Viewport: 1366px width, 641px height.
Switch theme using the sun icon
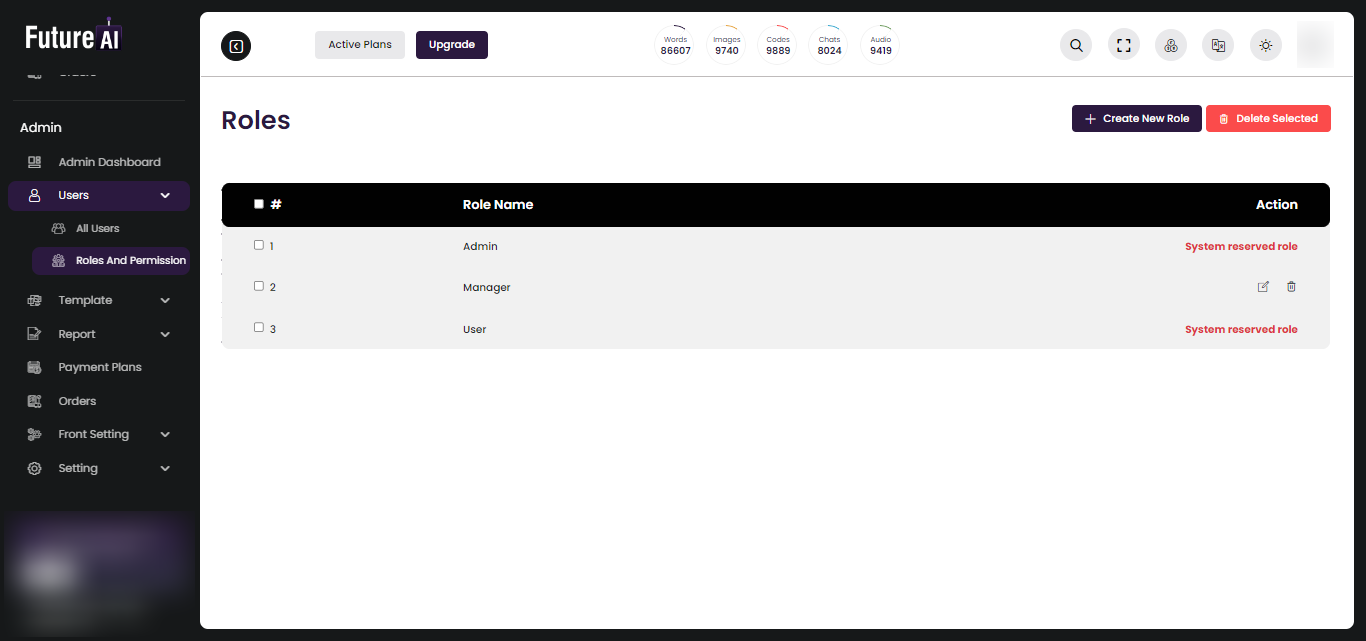click(x=1265, y=45)
